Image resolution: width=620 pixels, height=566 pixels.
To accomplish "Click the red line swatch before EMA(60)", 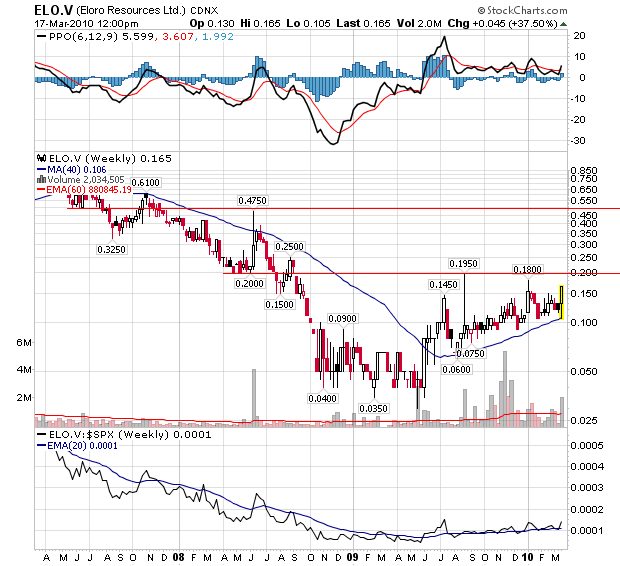I will point(42,190).
